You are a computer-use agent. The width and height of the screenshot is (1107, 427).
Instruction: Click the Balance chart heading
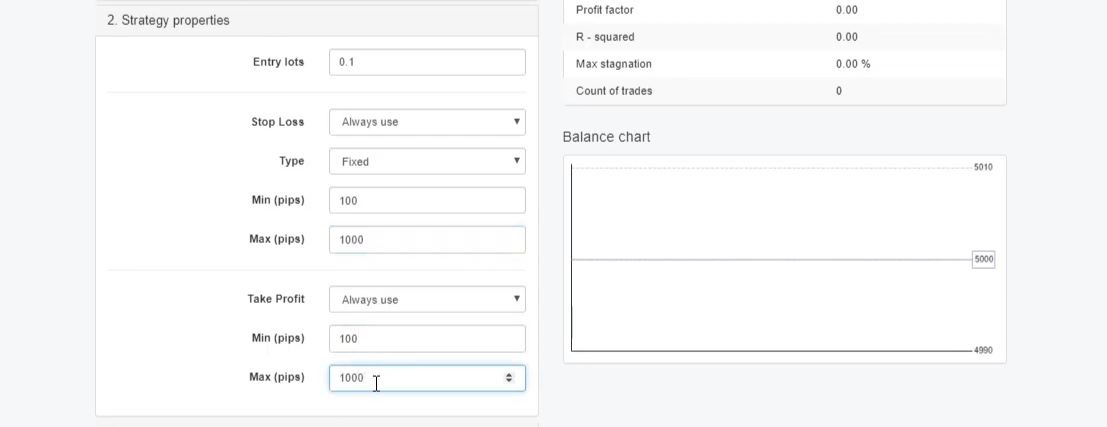pos(606,137)
